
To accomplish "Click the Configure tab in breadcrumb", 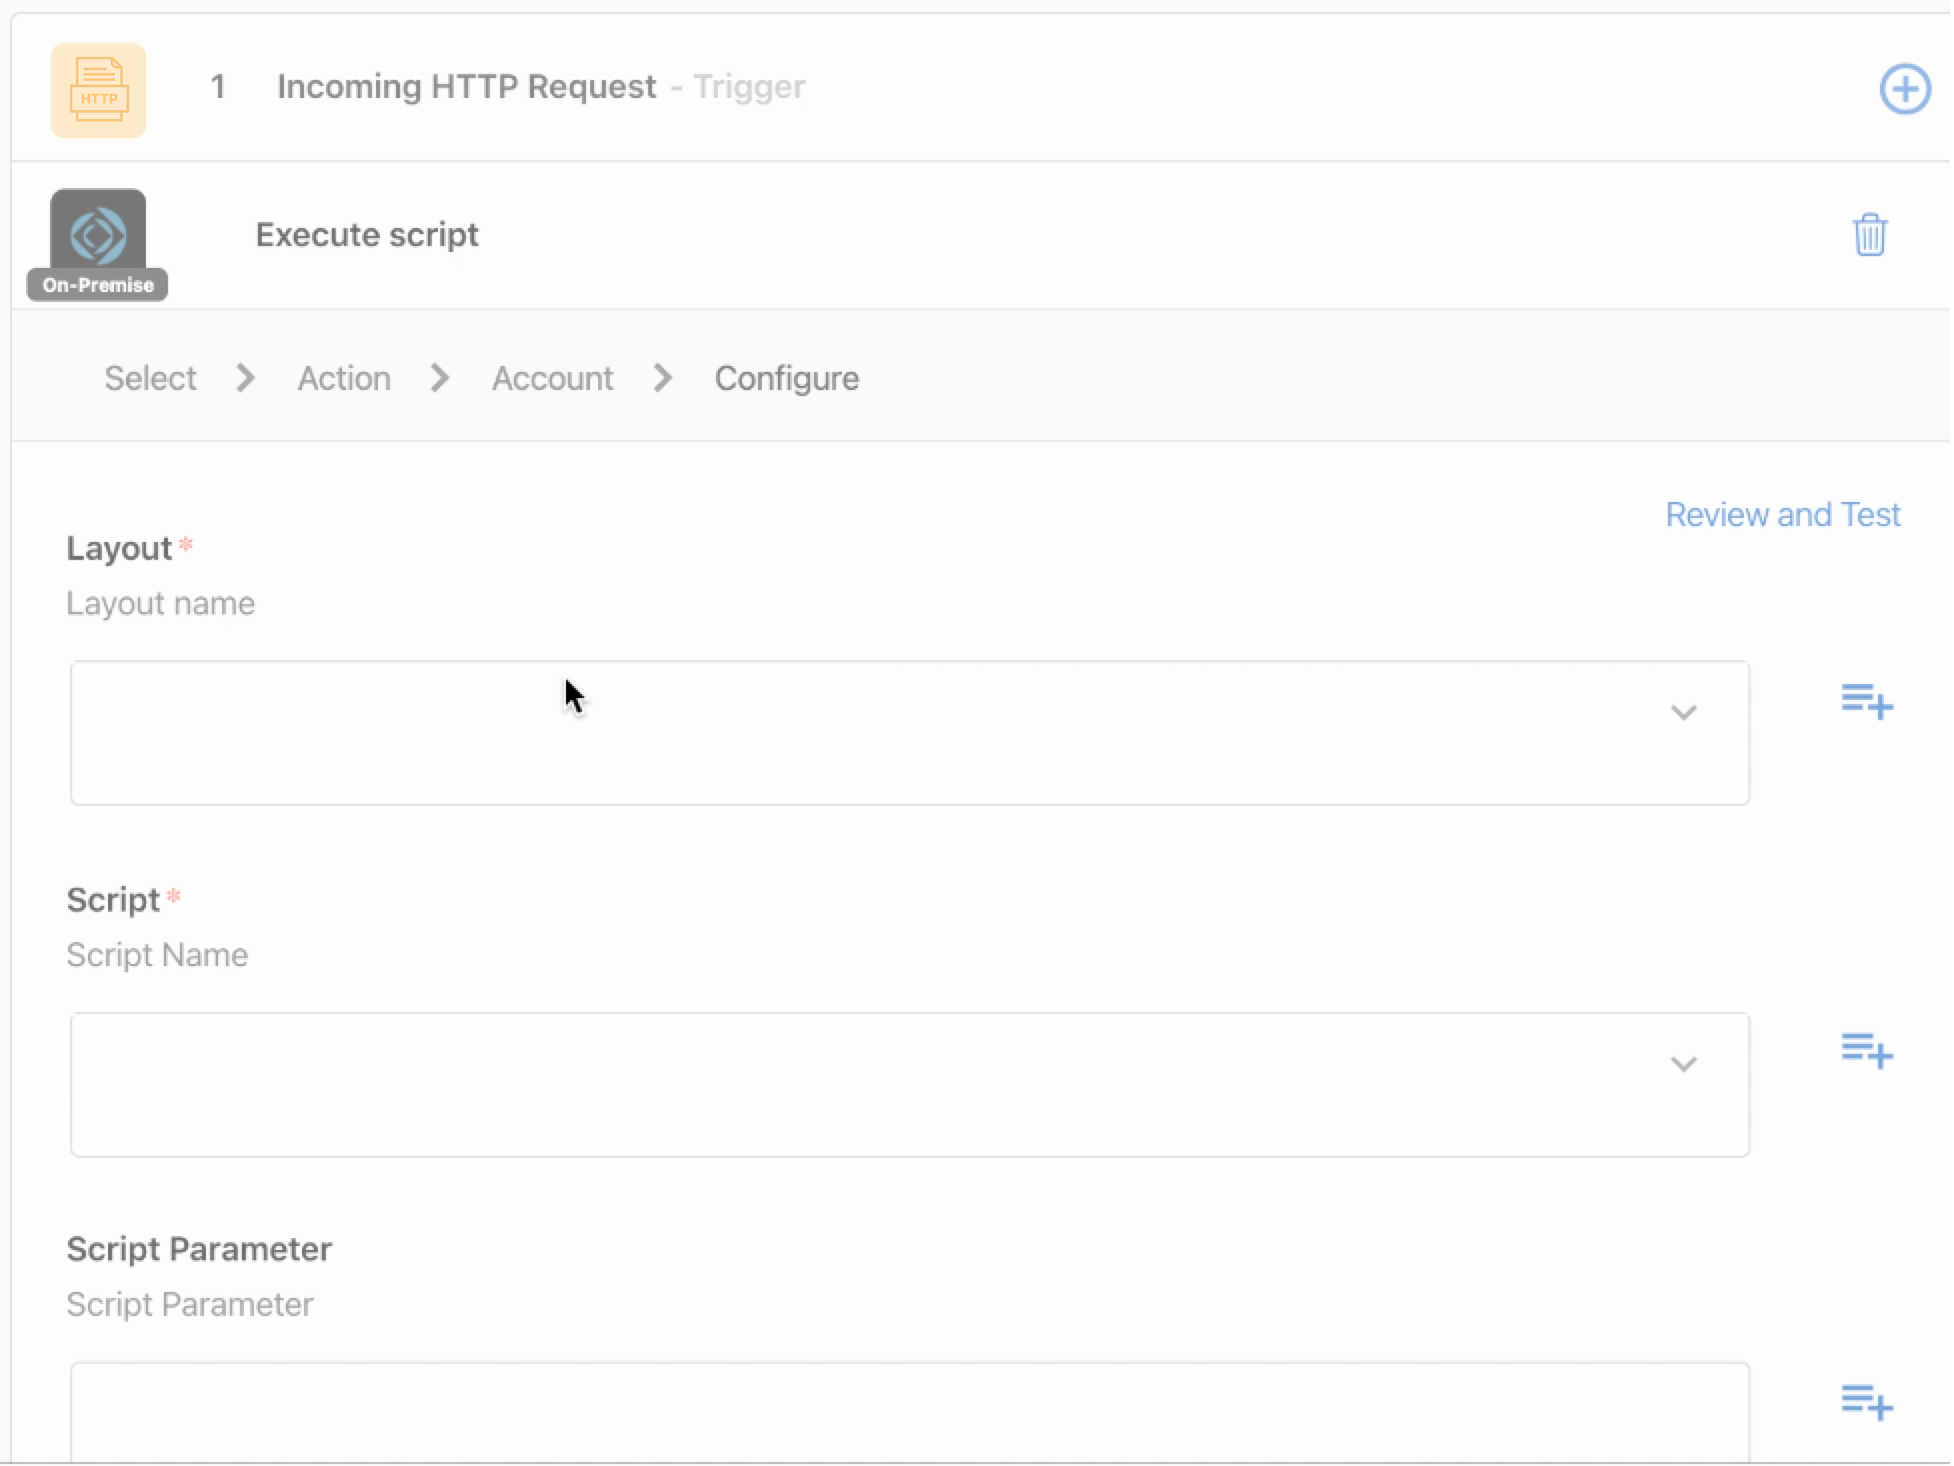I will (x=785, y=377).
